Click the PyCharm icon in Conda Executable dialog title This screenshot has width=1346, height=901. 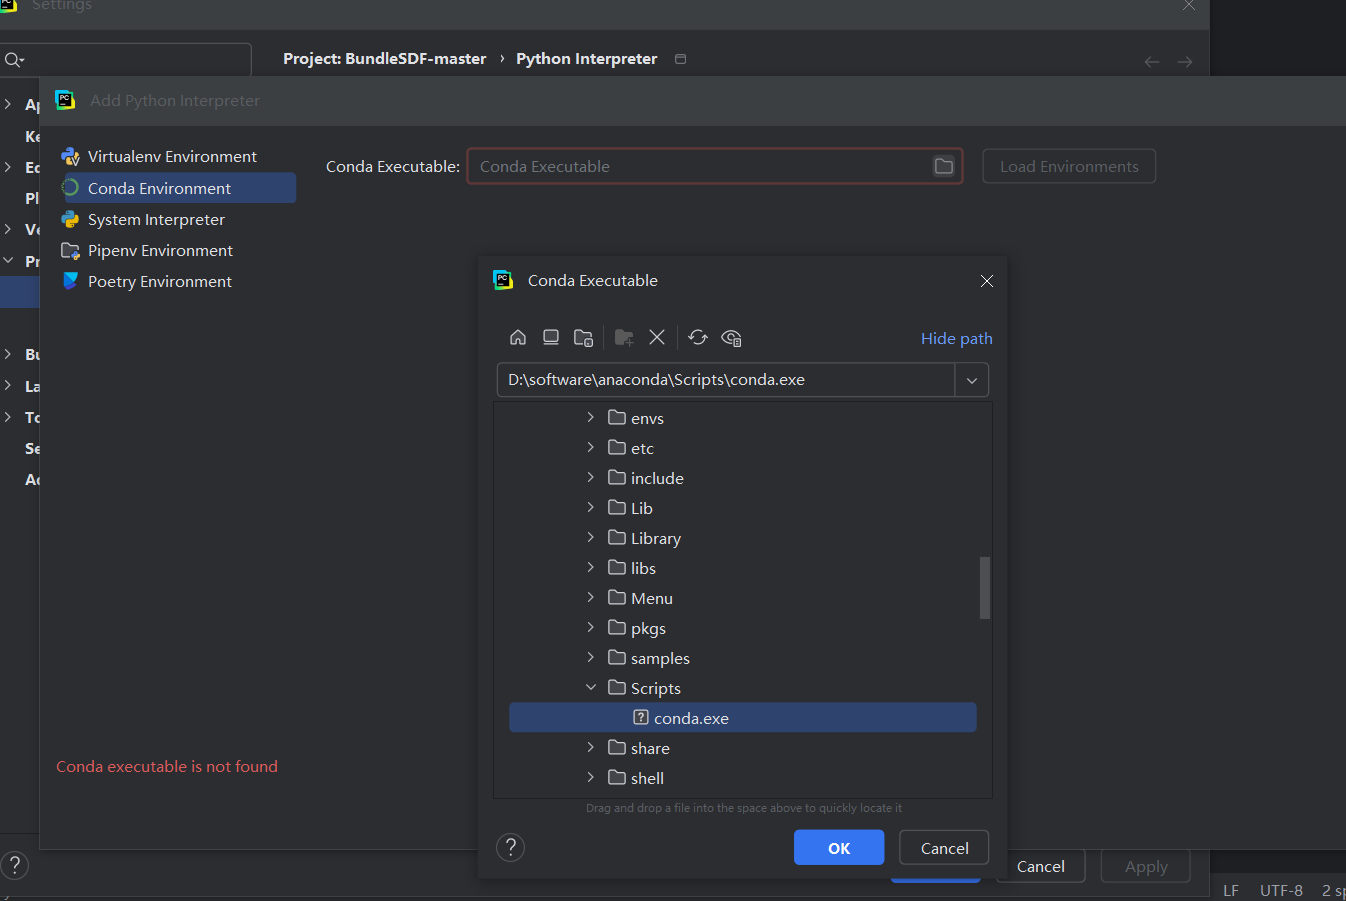[x=503, y=280]
